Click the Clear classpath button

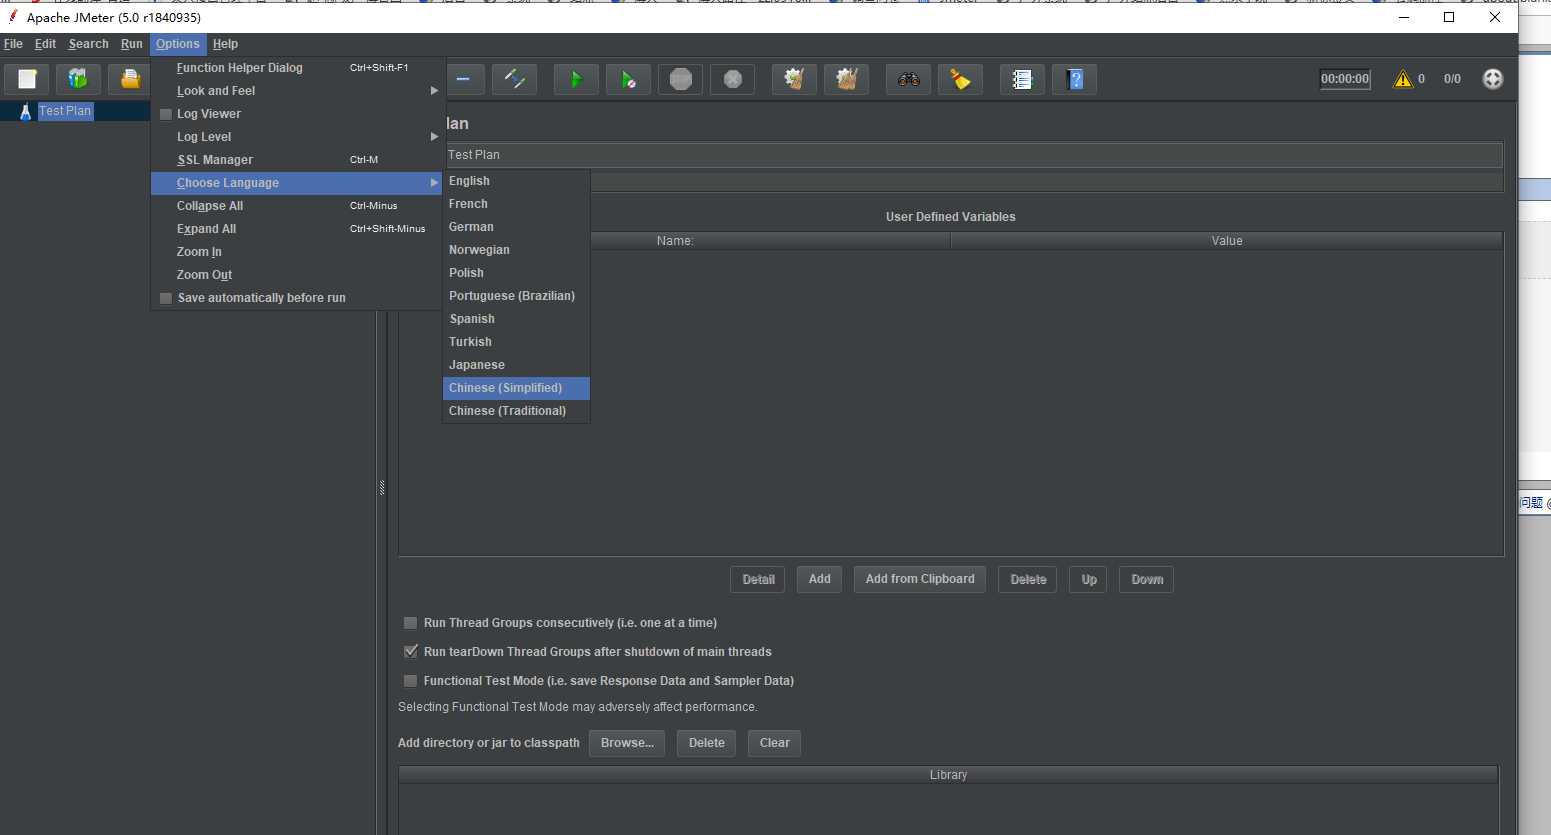click(774, 743)
